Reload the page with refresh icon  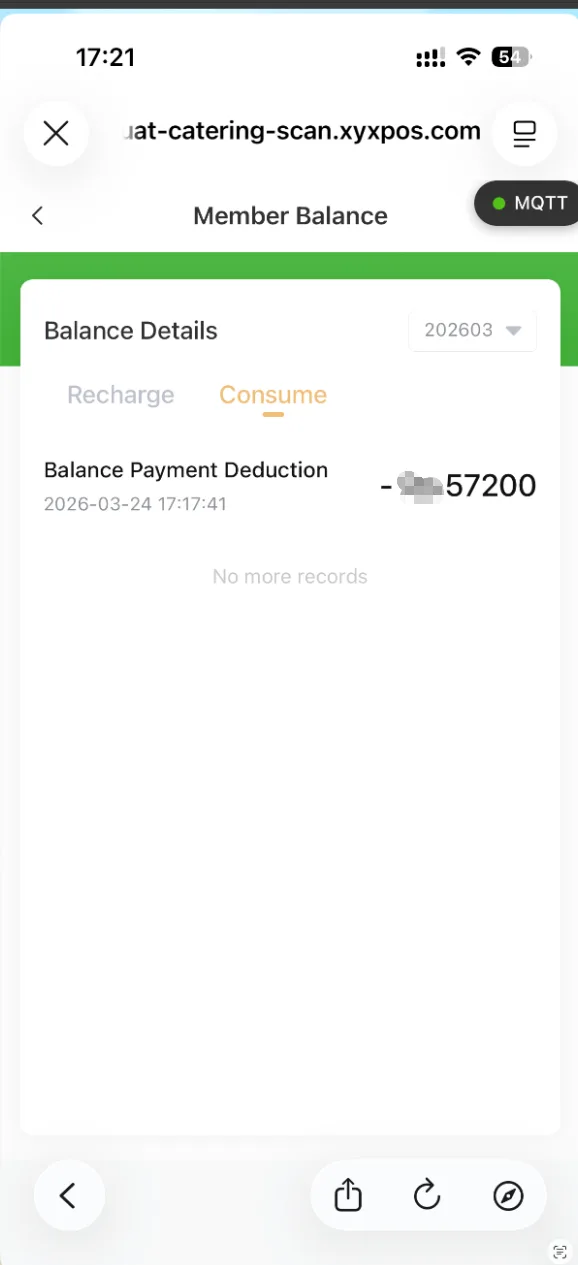(x=427, y=1195)
